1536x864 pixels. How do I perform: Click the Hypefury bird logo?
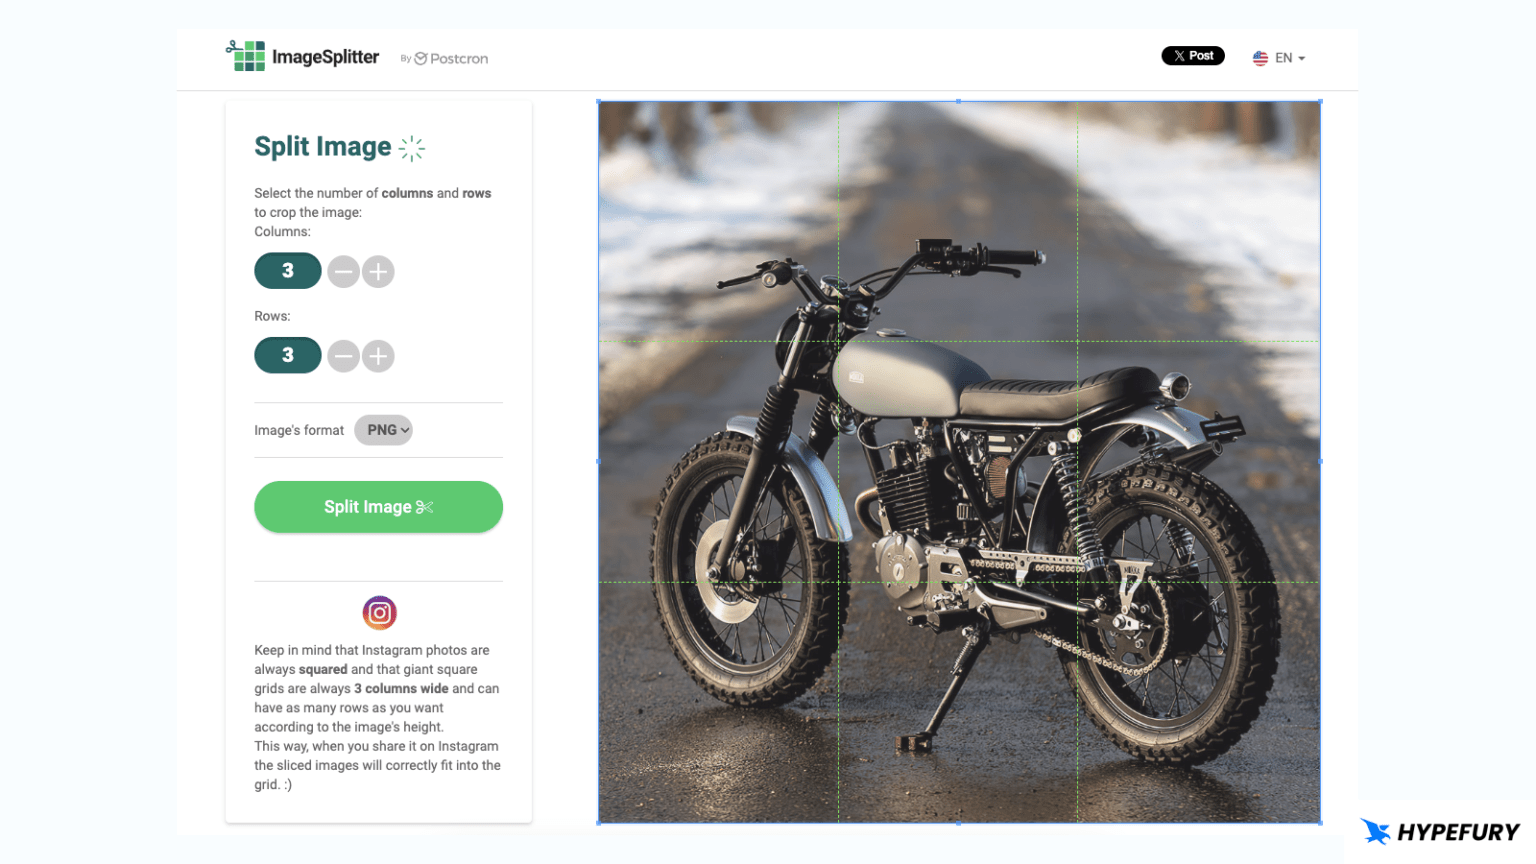click(1376, 831)
